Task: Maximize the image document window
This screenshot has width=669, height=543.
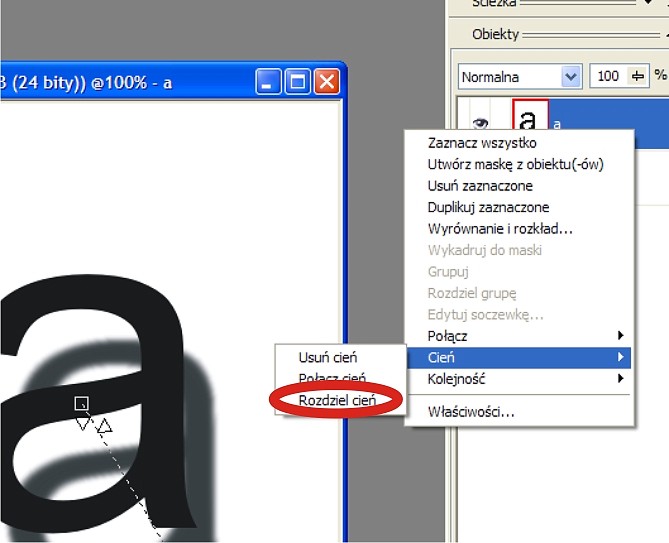Action: click(x=297, y=82)
